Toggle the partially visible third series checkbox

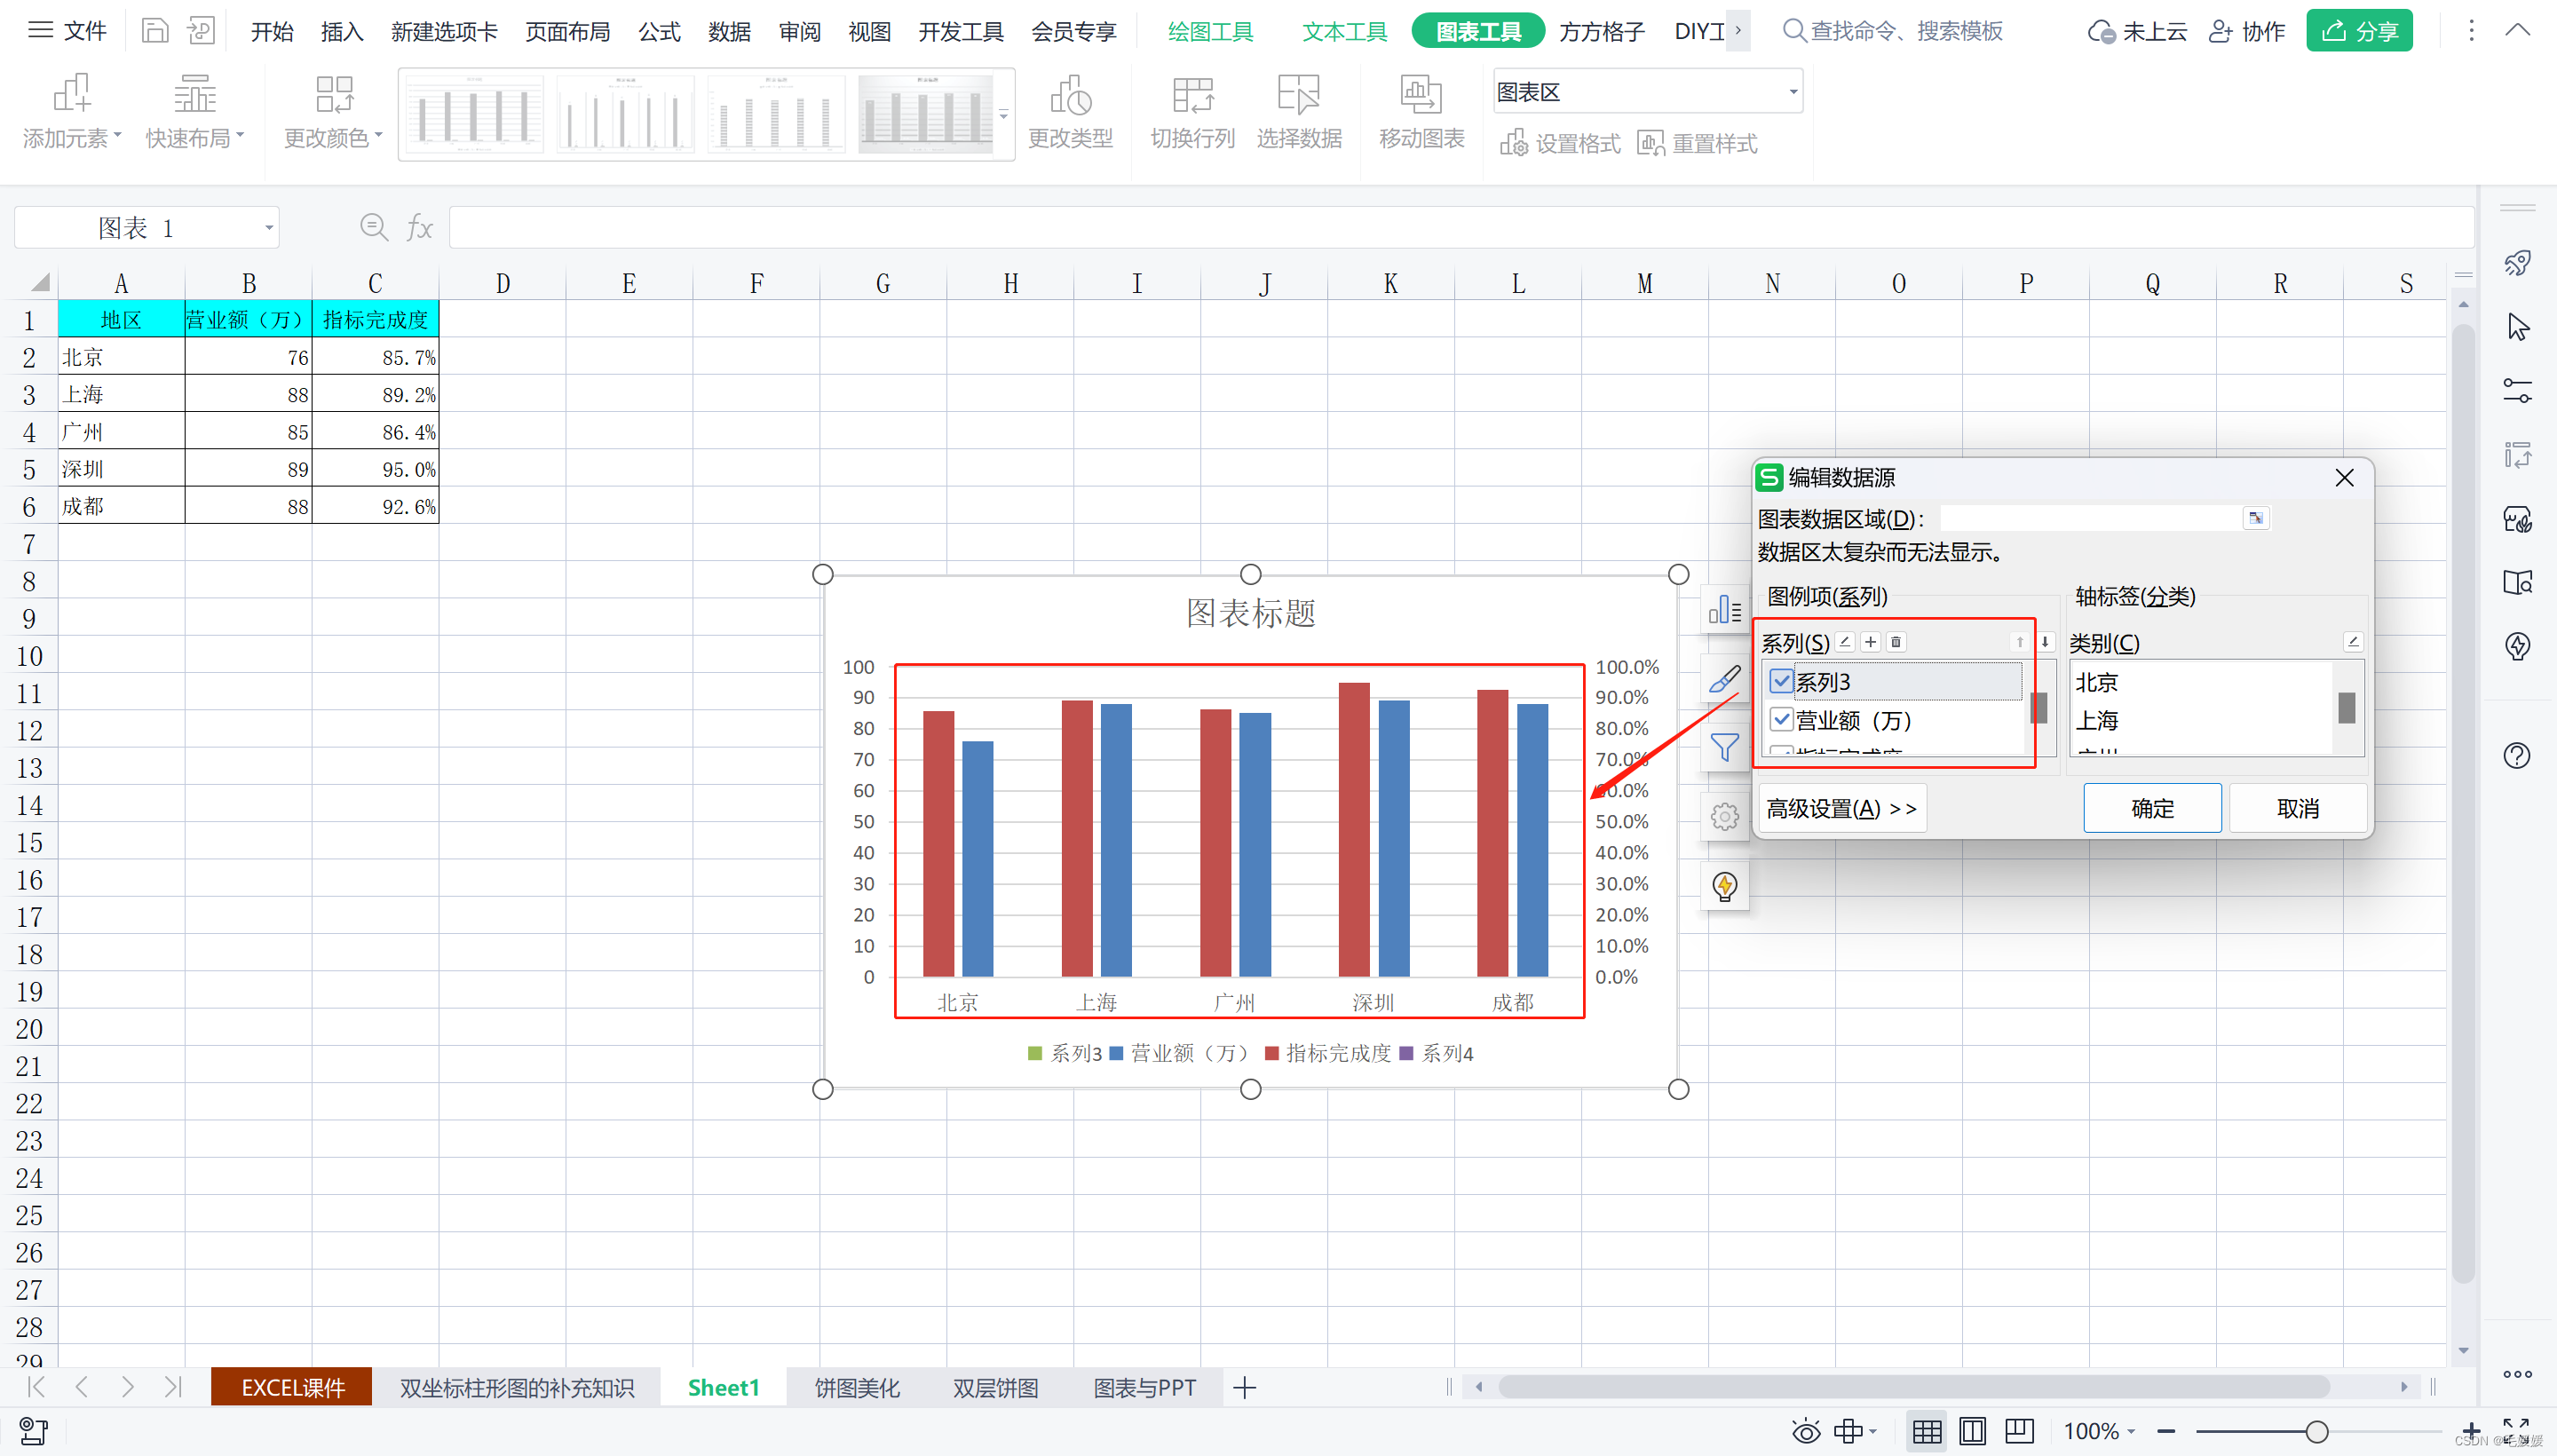(x=1781, y=750)
